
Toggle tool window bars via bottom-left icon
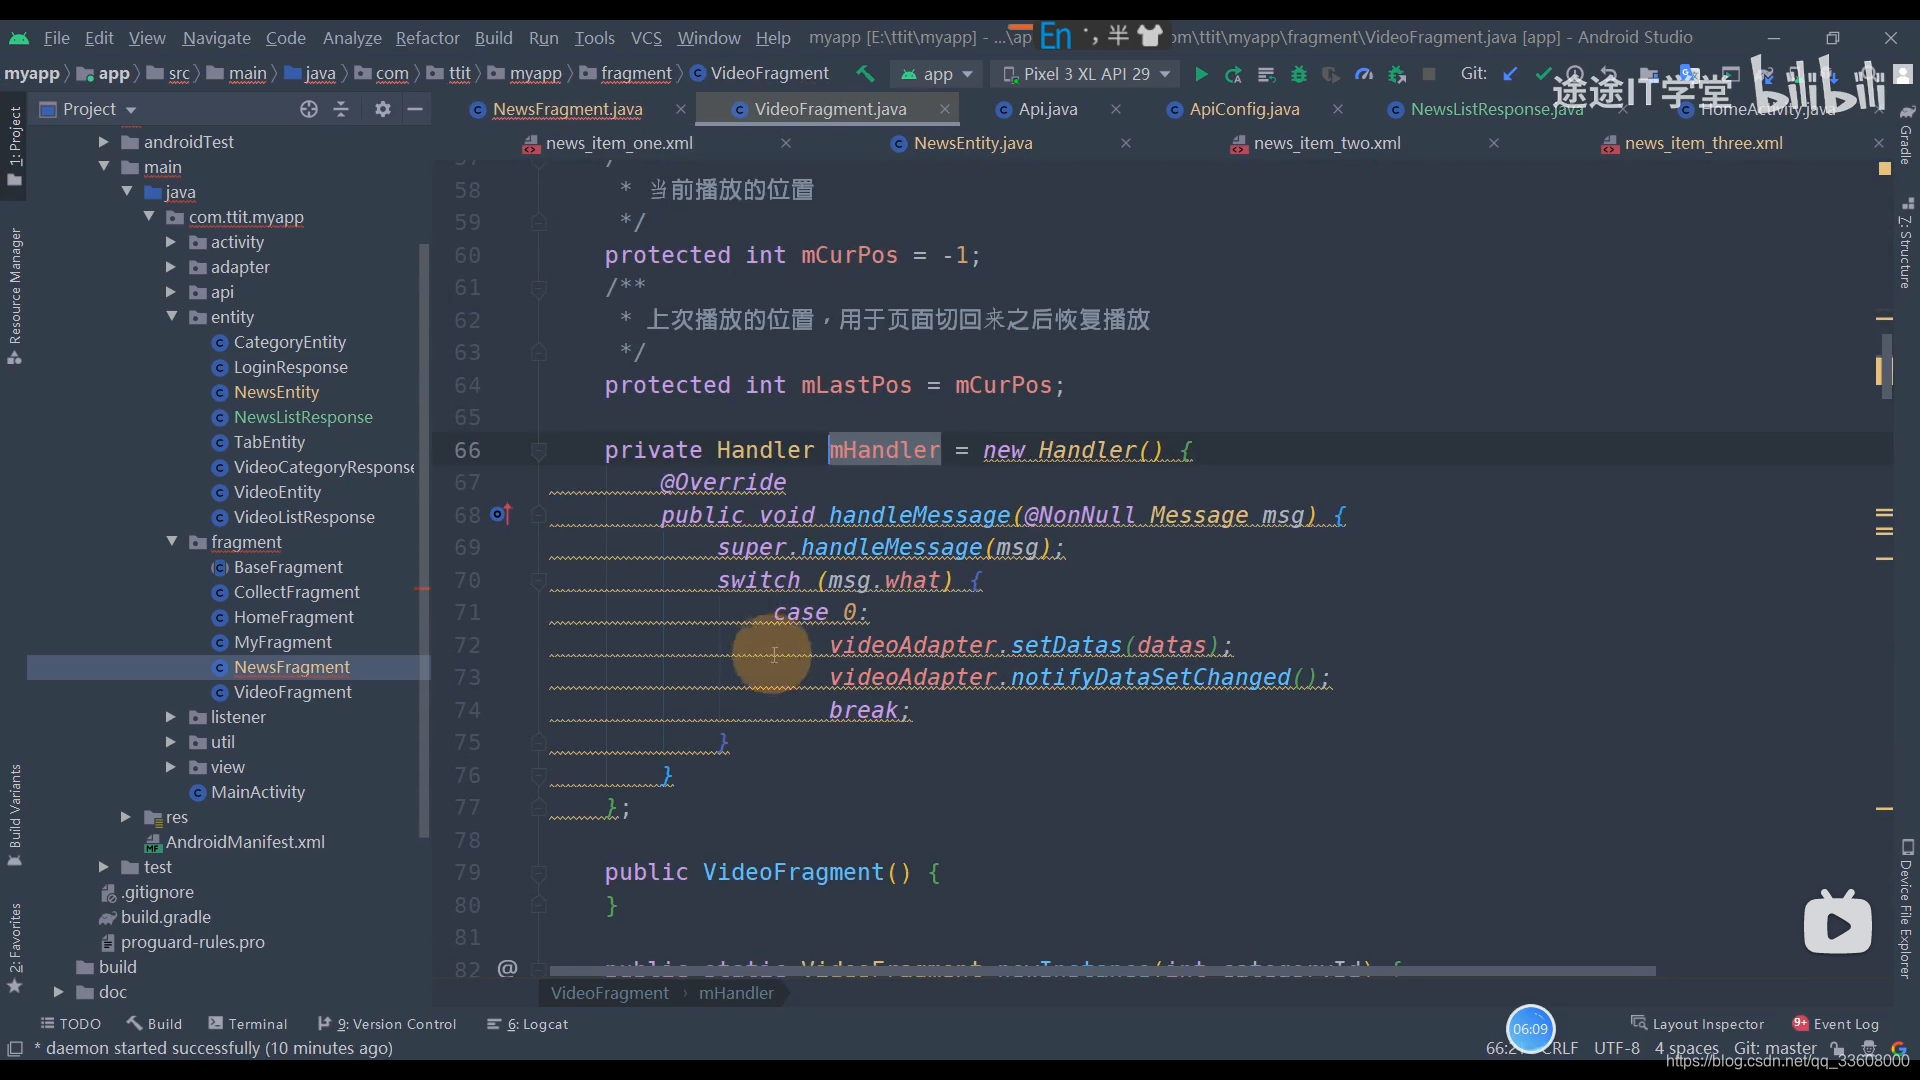(x=15, y=1048)
